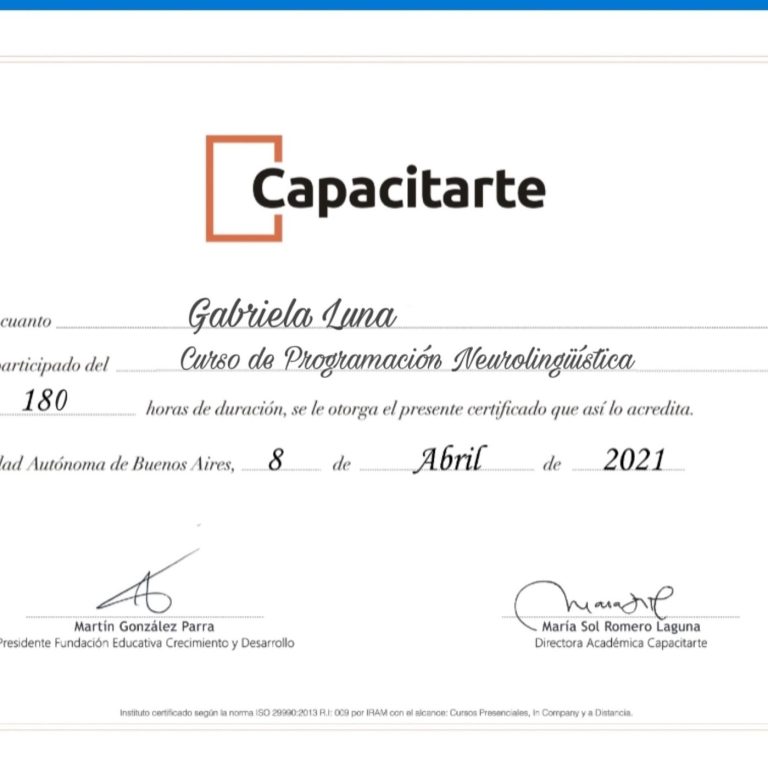768x768 pixels.
Task: Select the name María Sol Romero Laguna
Action: (x=621, y=626)
